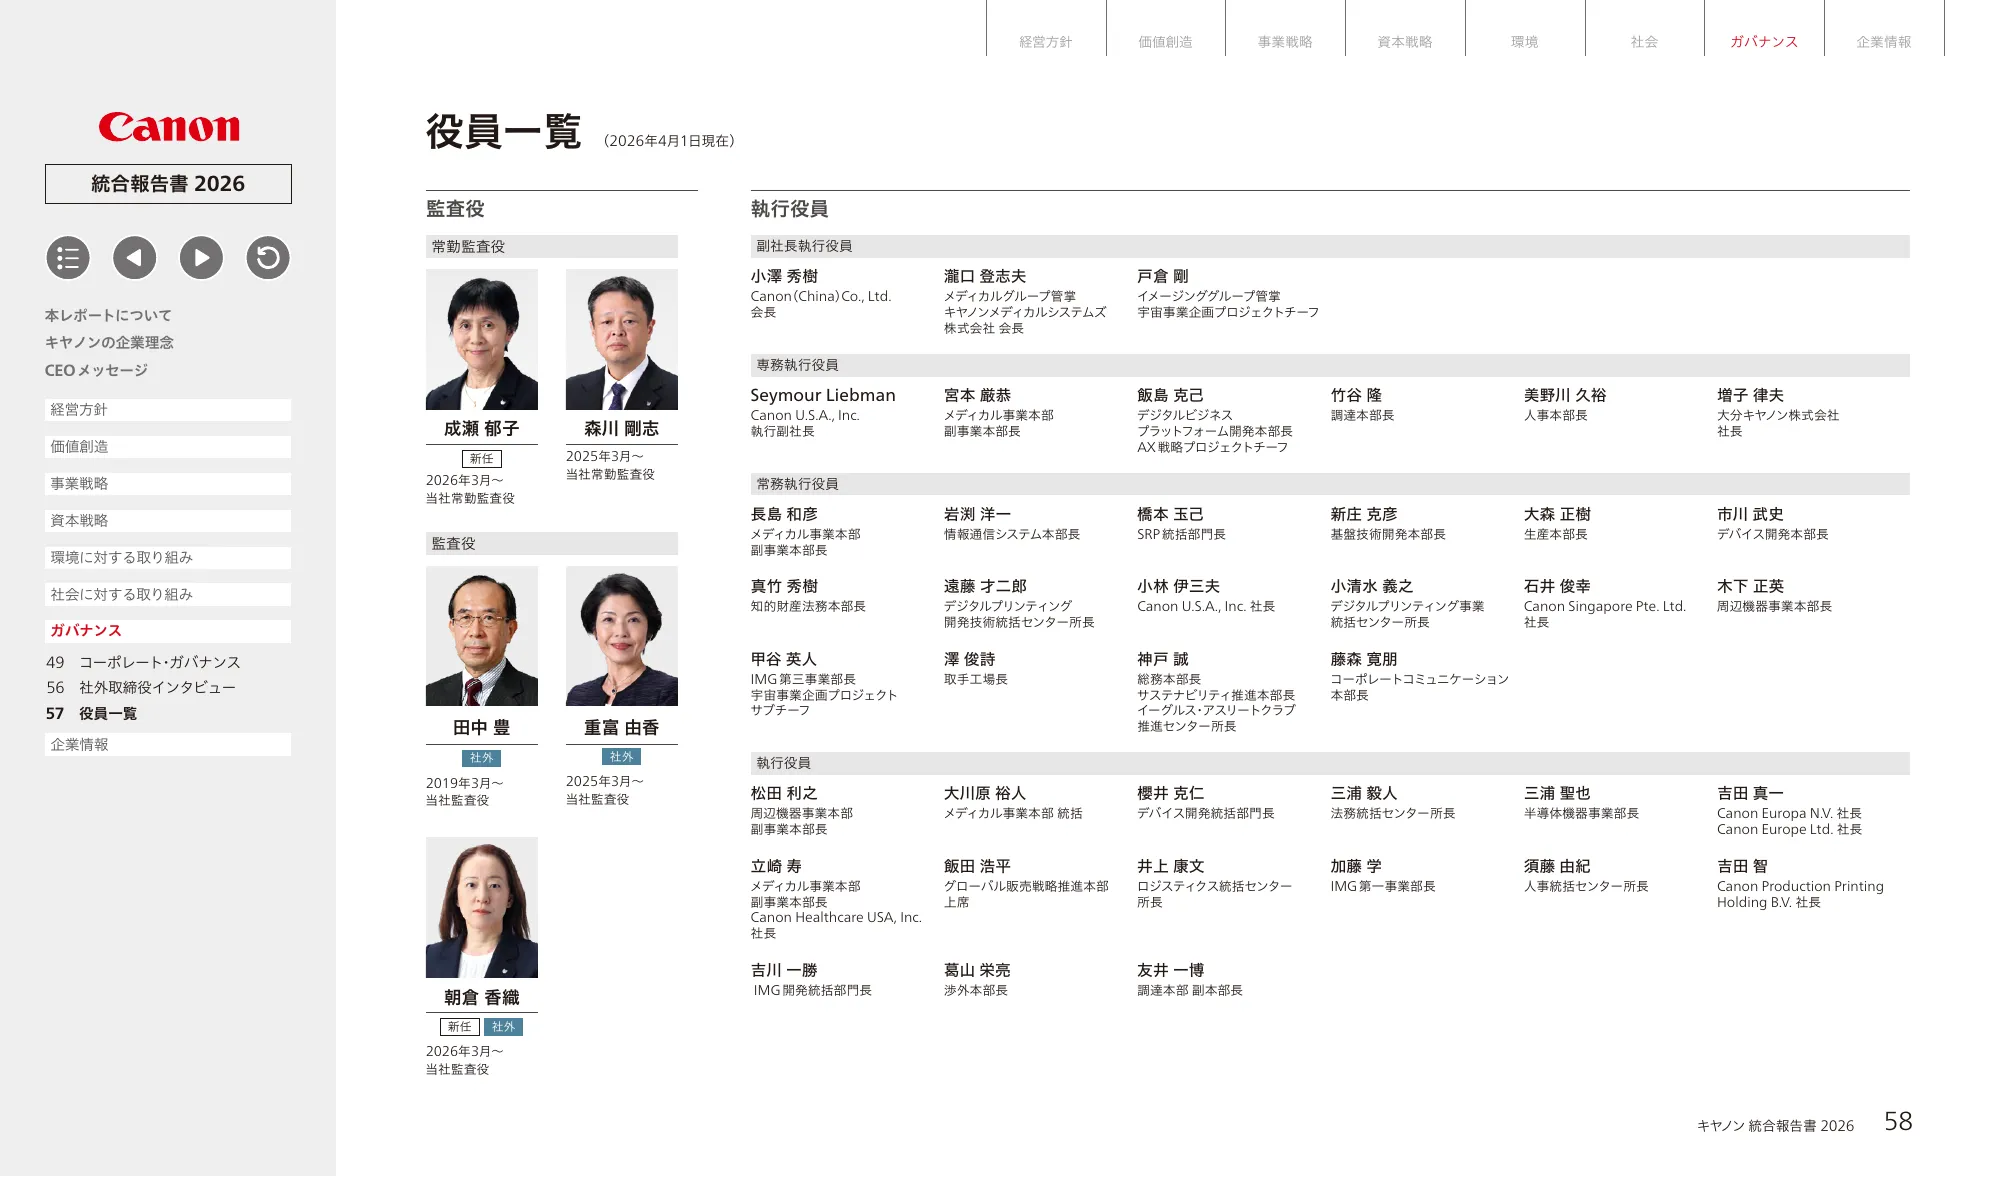This screenshot has width=2000, height=1177.
Task: Select the name 松田 利之
Action: tap(784, 793)
